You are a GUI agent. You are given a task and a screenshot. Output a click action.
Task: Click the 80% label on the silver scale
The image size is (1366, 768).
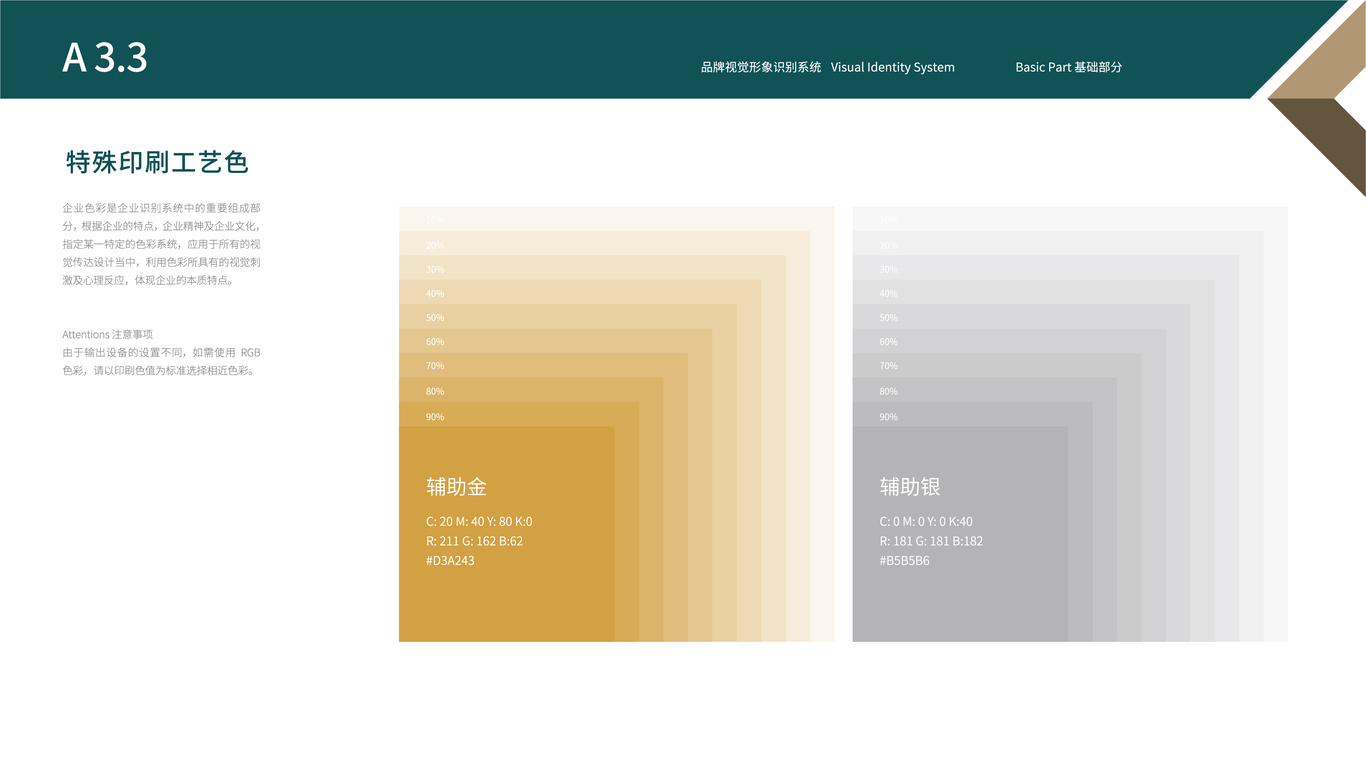click(x=889, y=392)
